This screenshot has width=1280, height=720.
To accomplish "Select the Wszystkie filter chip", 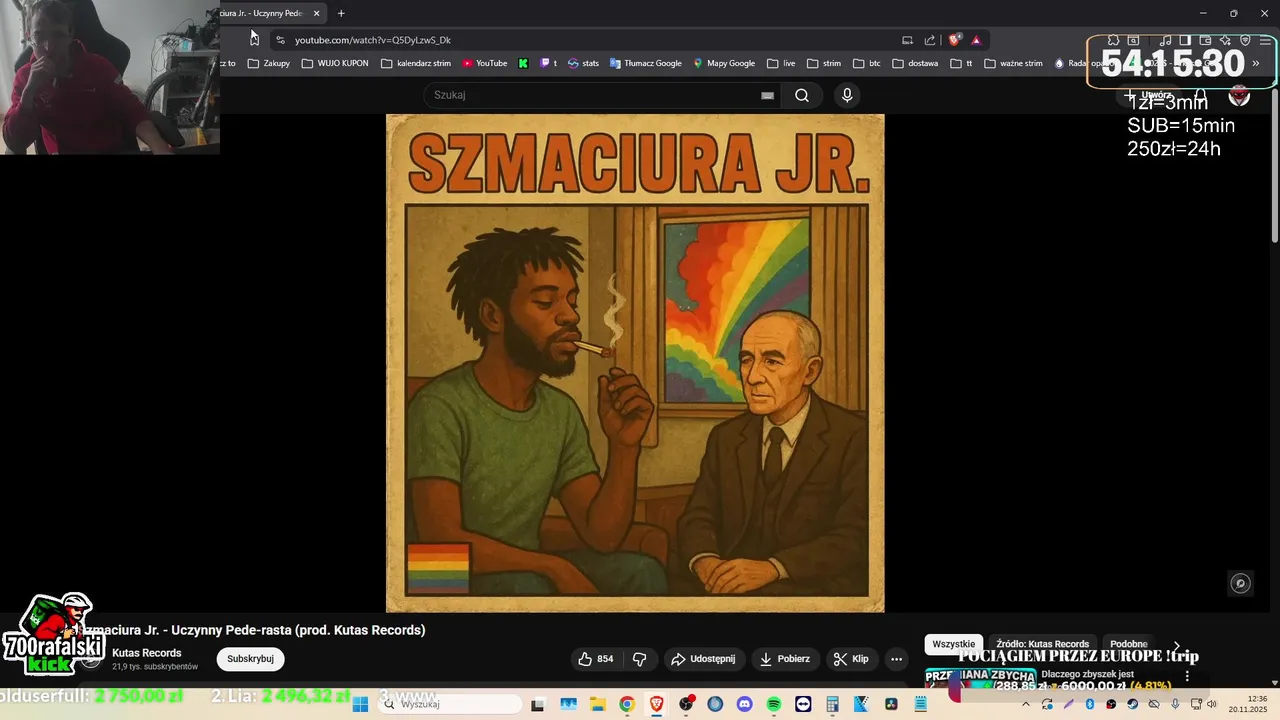I will coord(953,644).
